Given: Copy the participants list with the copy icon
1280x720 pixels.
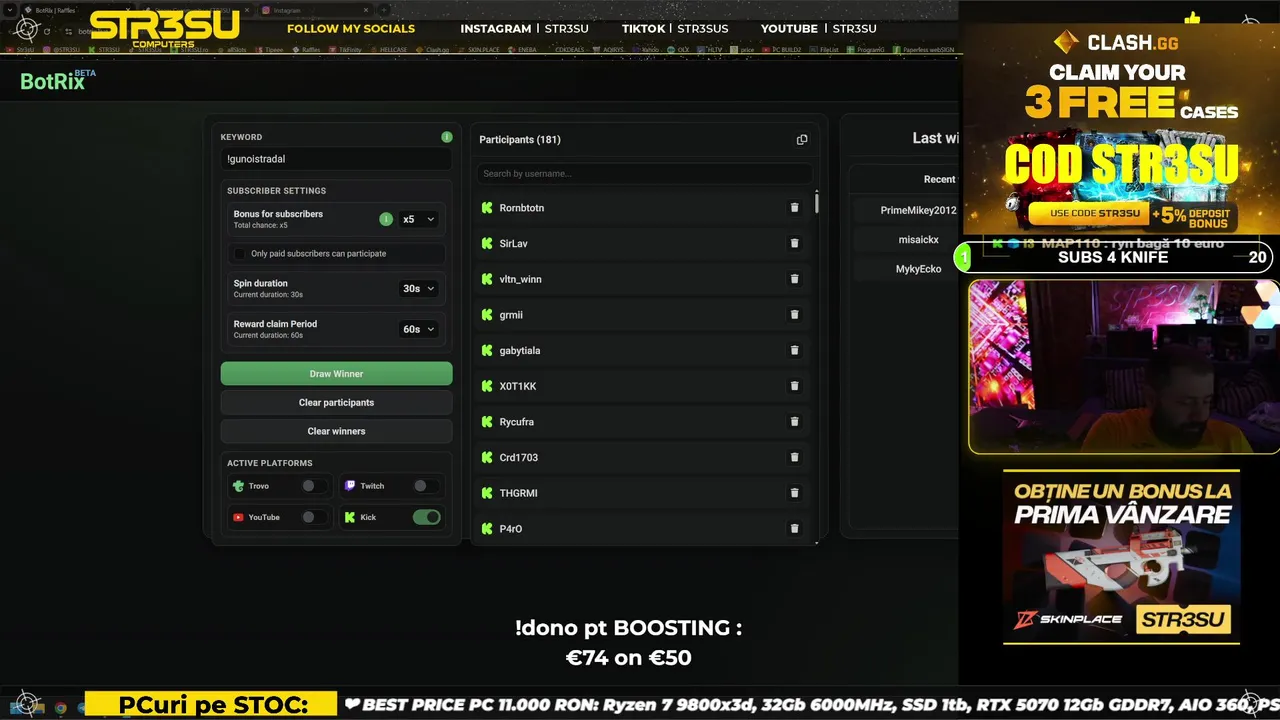Looking at the screenshot, I should (802, 140).
